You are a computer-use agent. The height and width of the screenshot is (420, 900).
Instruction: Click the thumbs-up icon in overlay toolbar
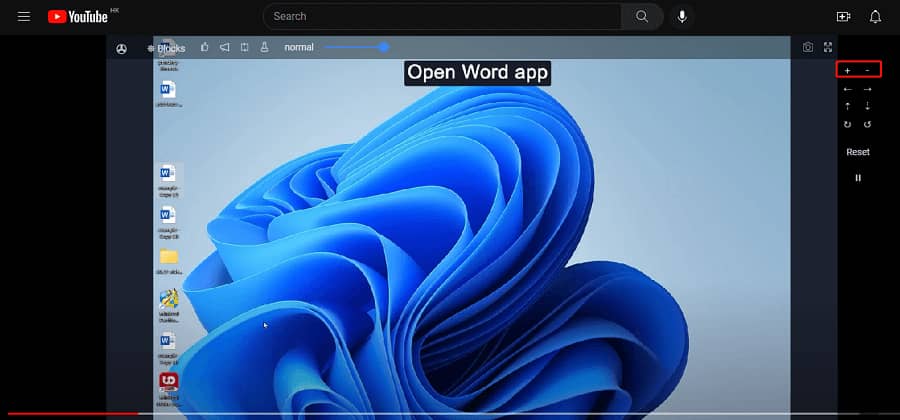tap(205, 47)
